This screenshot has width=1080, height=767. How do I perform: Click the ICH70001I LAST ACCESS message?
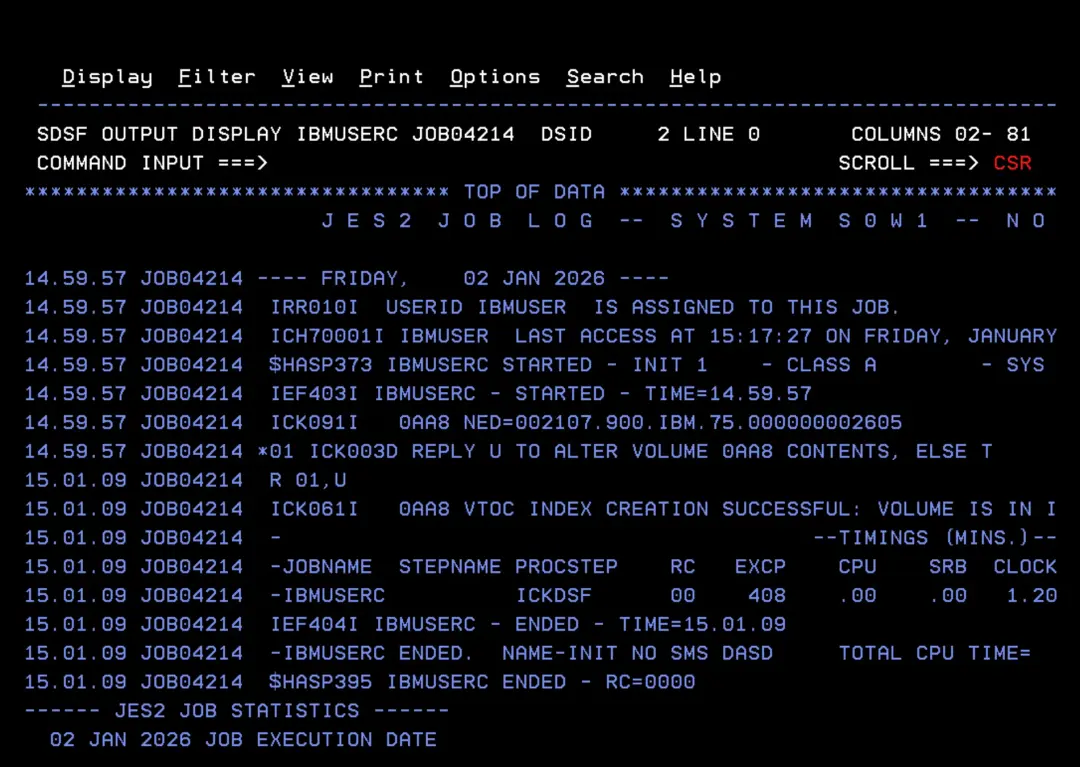pos(663,337)
